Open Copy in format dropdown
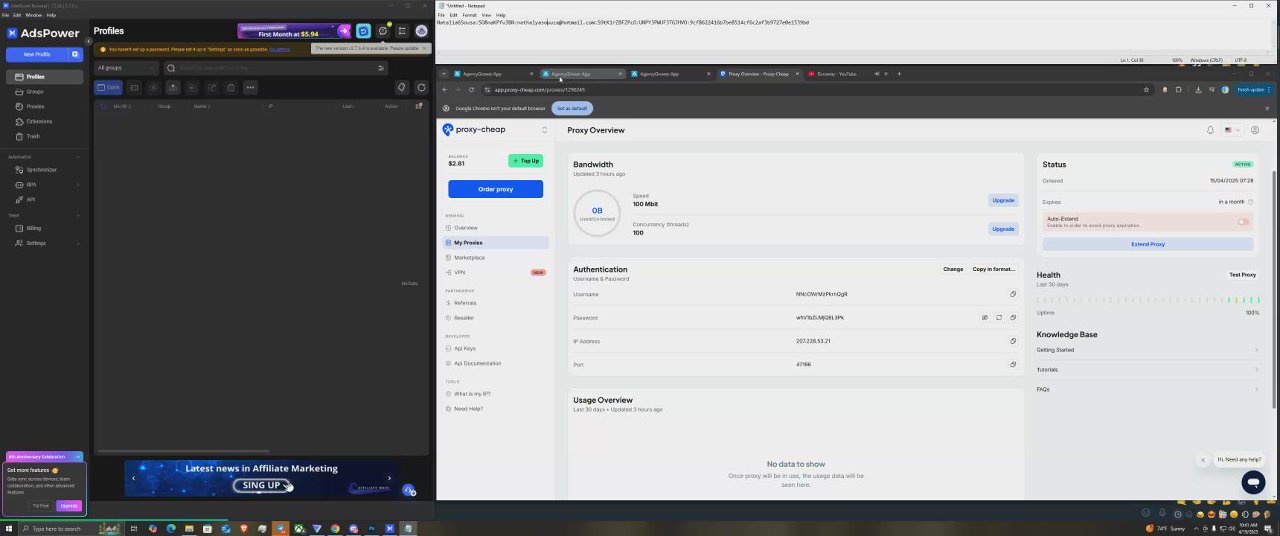The height and width of the screenshot is (536, 1280). point(994,269)
